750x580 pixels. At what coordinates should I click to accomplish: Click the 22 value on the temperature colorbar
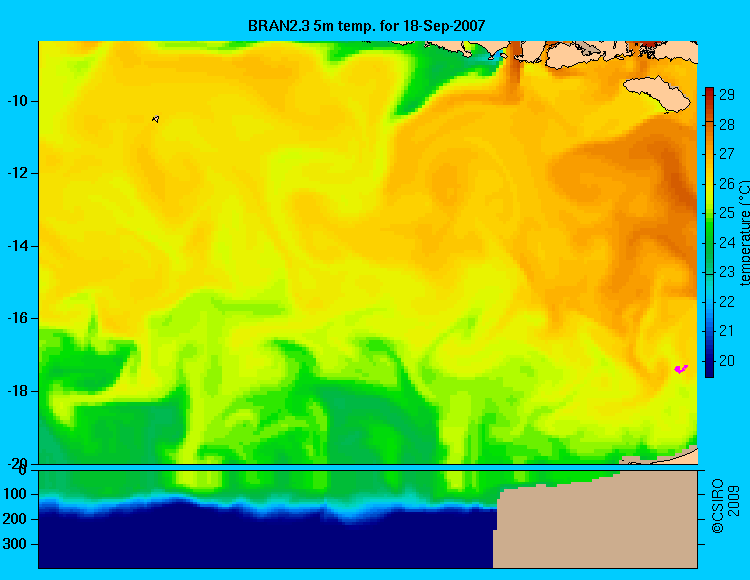click(727, 302)
